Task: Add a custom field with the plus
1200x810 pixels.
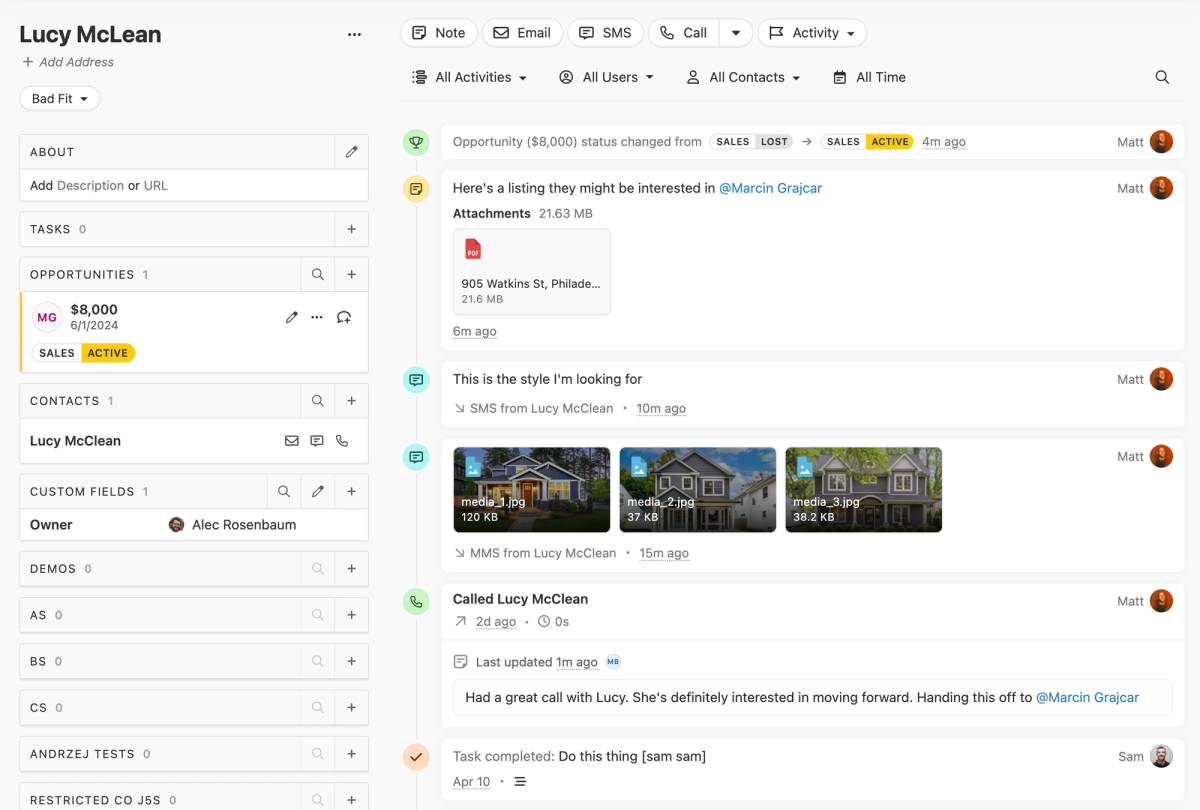Action: click(351, 492)
